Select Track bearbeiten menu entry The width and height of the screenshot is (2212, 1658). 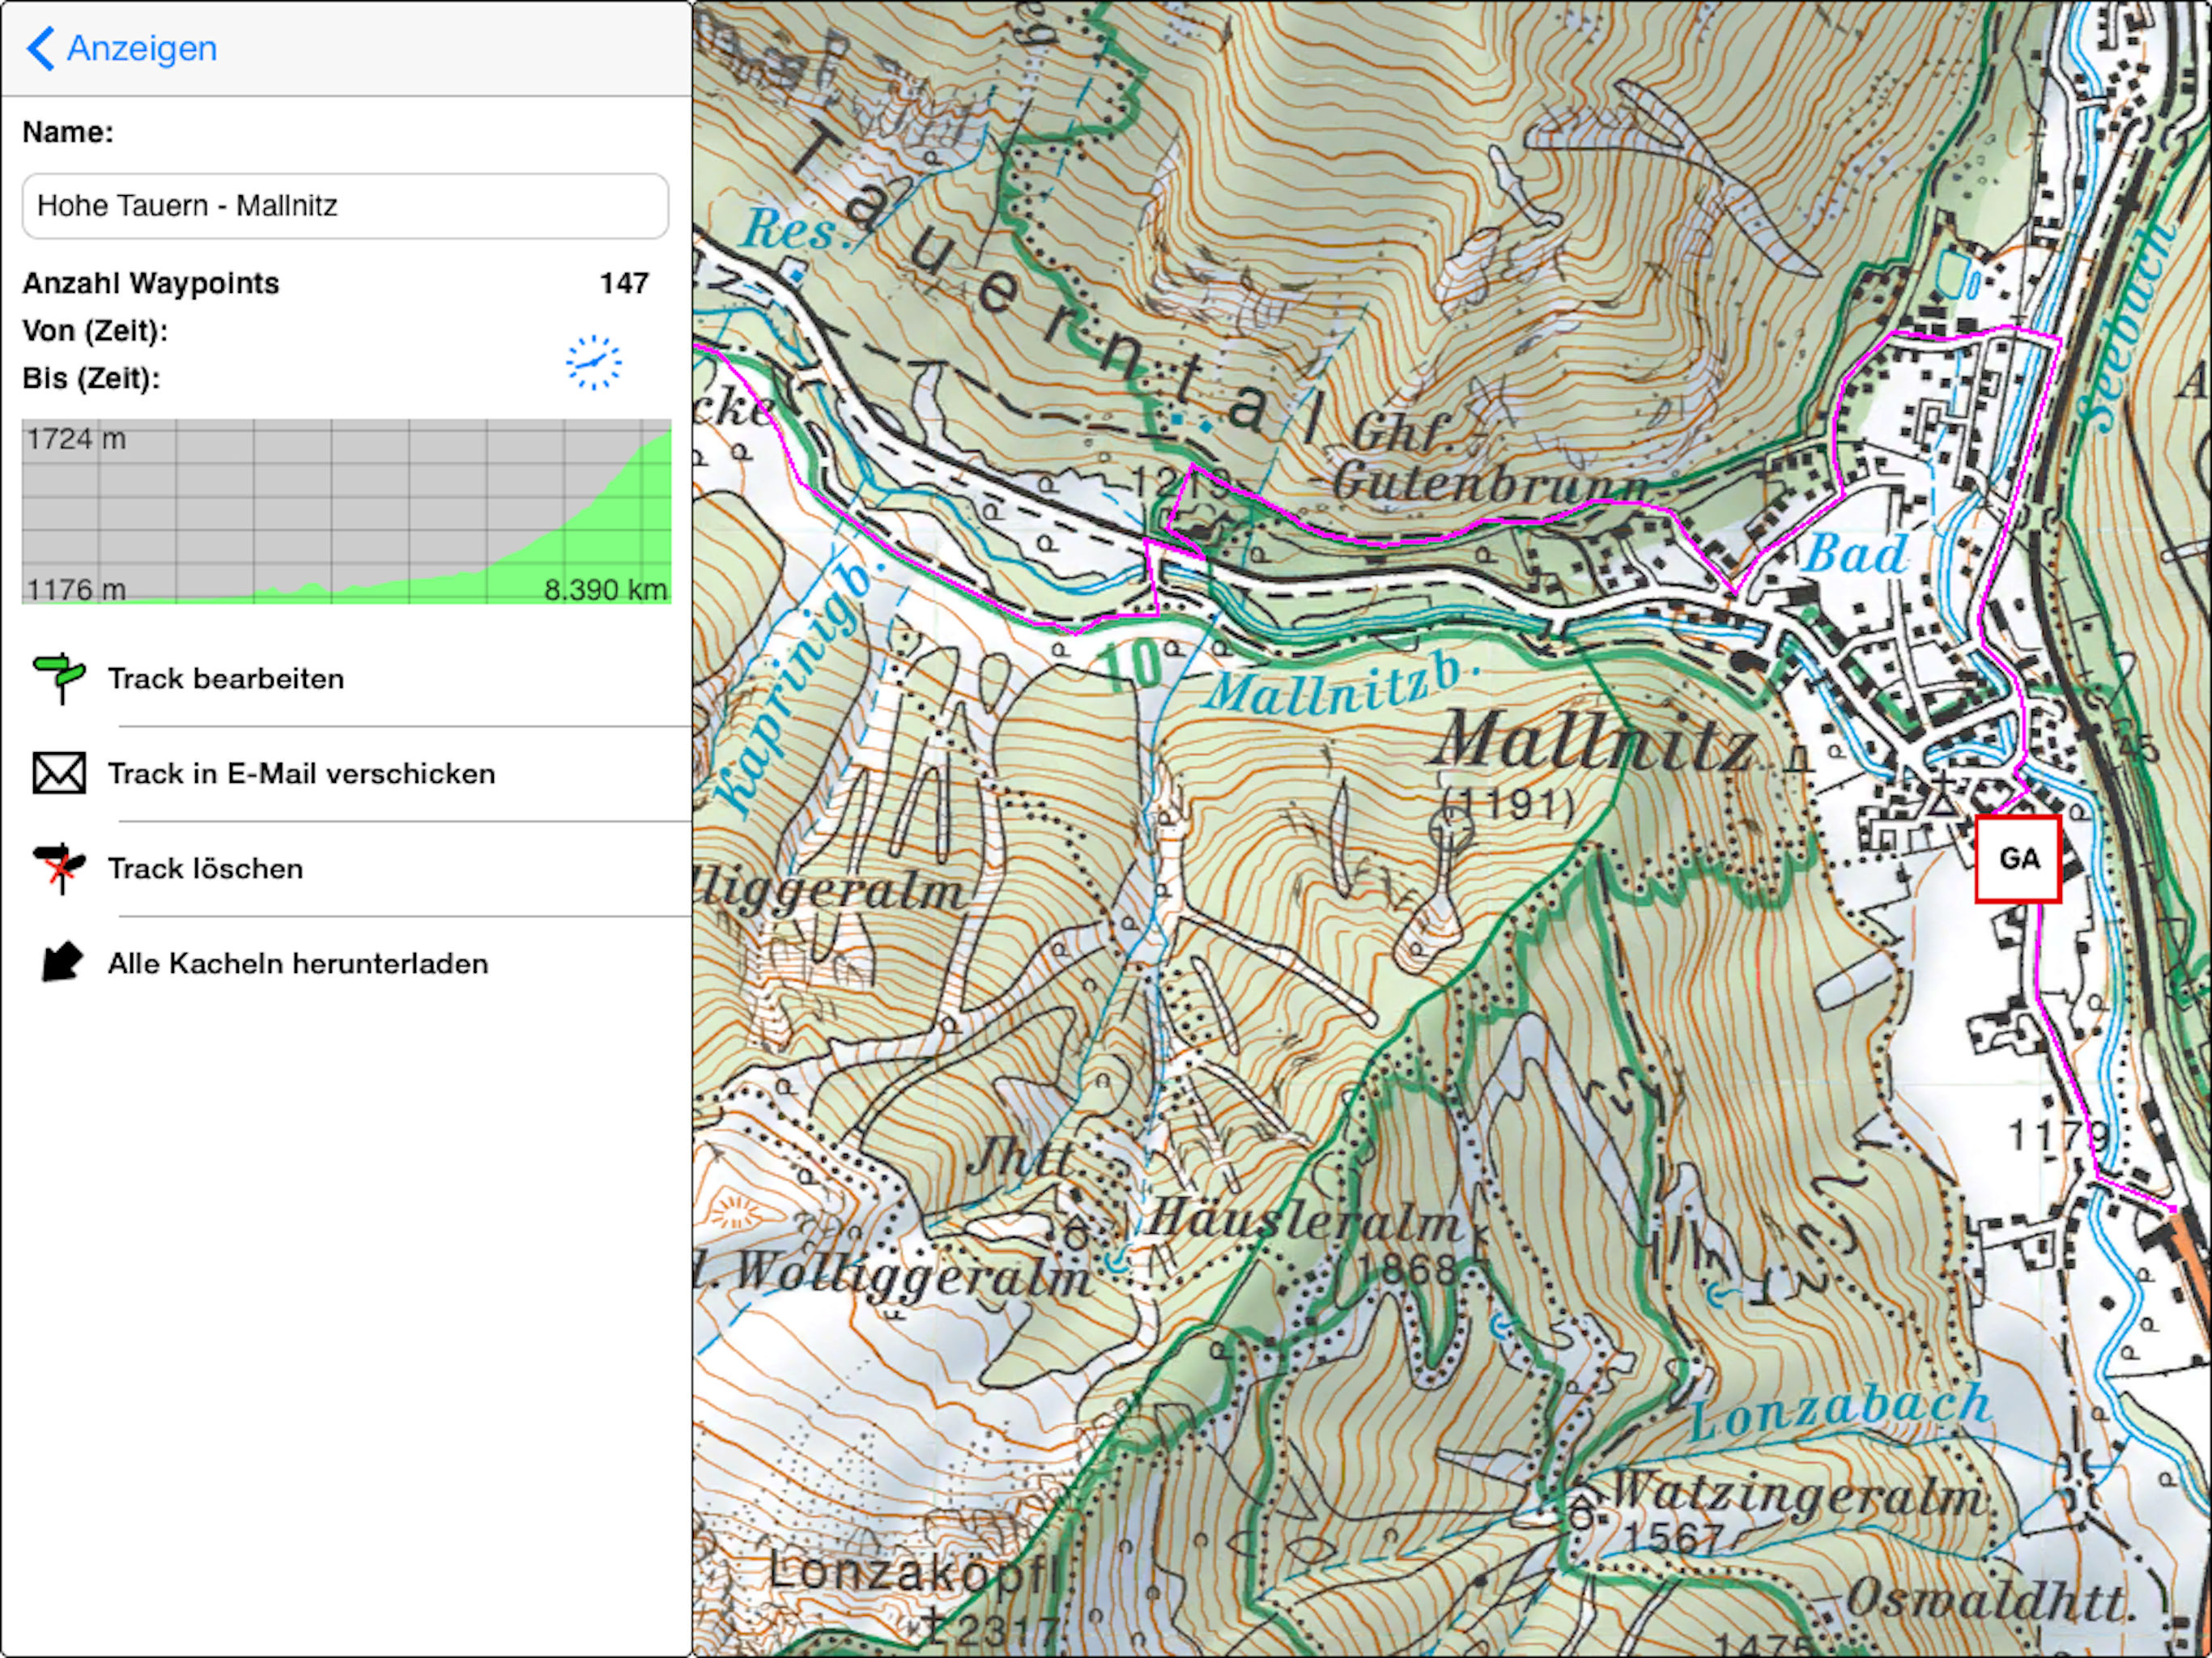point(226,679)
